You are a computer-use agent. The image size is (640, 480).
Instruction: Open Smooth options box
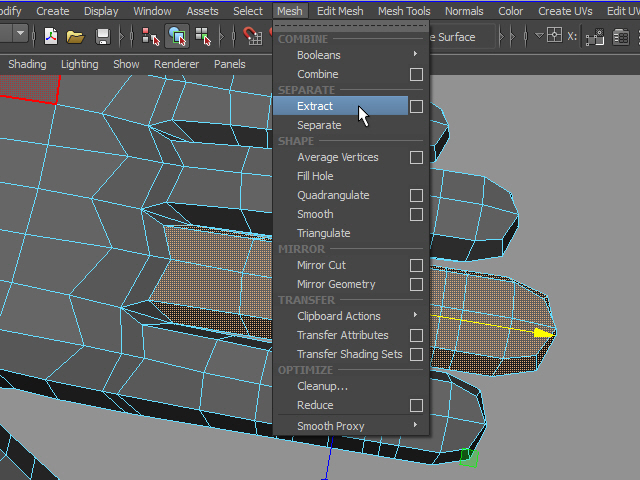pyautogui.click(x=416, y=214)
